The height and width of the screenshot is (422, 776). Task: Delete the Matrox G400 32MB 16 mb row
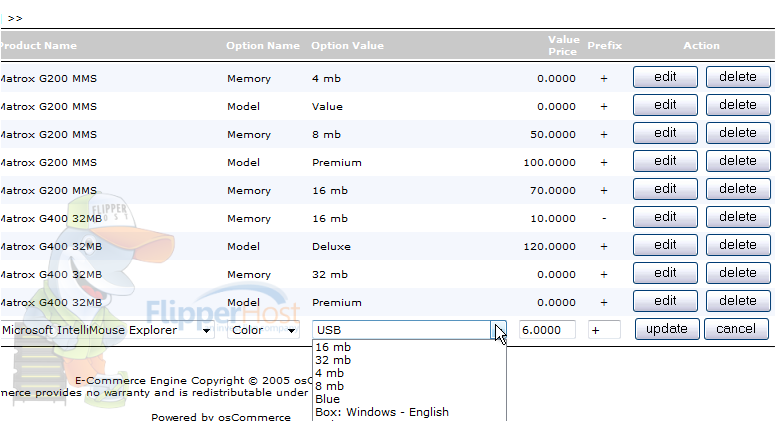(x=738, y=217)
